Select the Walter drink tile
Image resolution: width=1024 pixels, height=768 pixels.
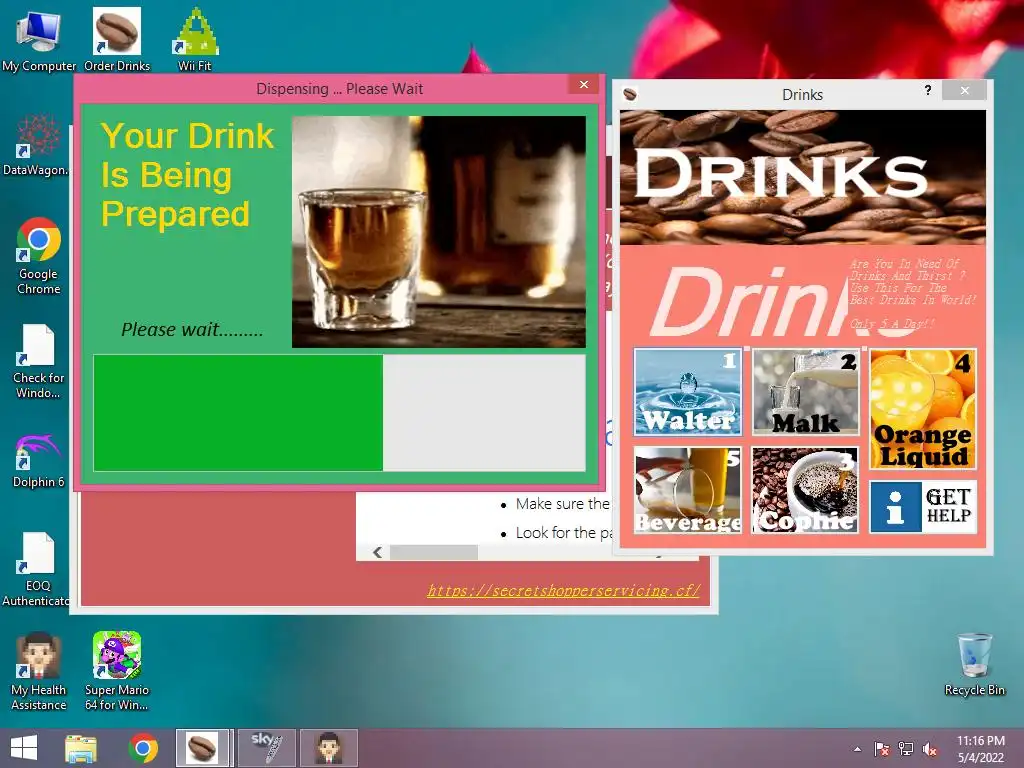pyautogui.click(x=688, y=392)
